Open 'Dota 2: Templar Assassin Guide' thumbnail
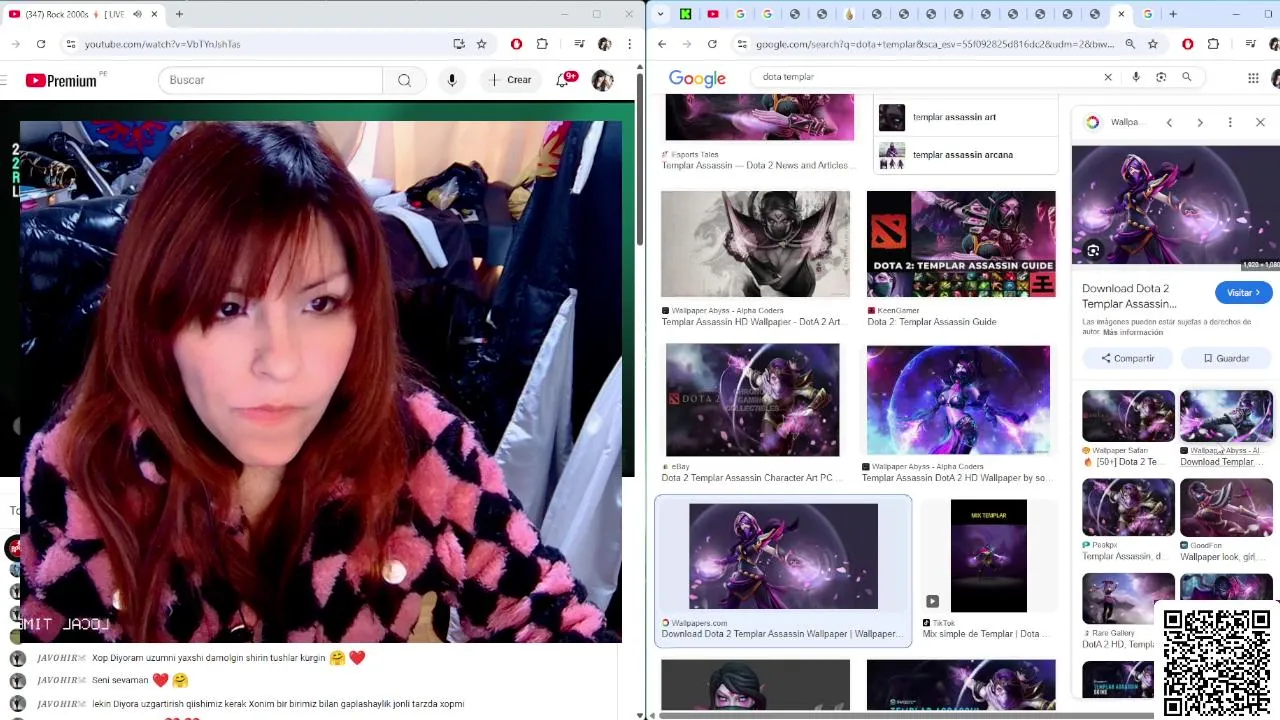The width and height of the screenshot is (1280, 720). point(961,244)
